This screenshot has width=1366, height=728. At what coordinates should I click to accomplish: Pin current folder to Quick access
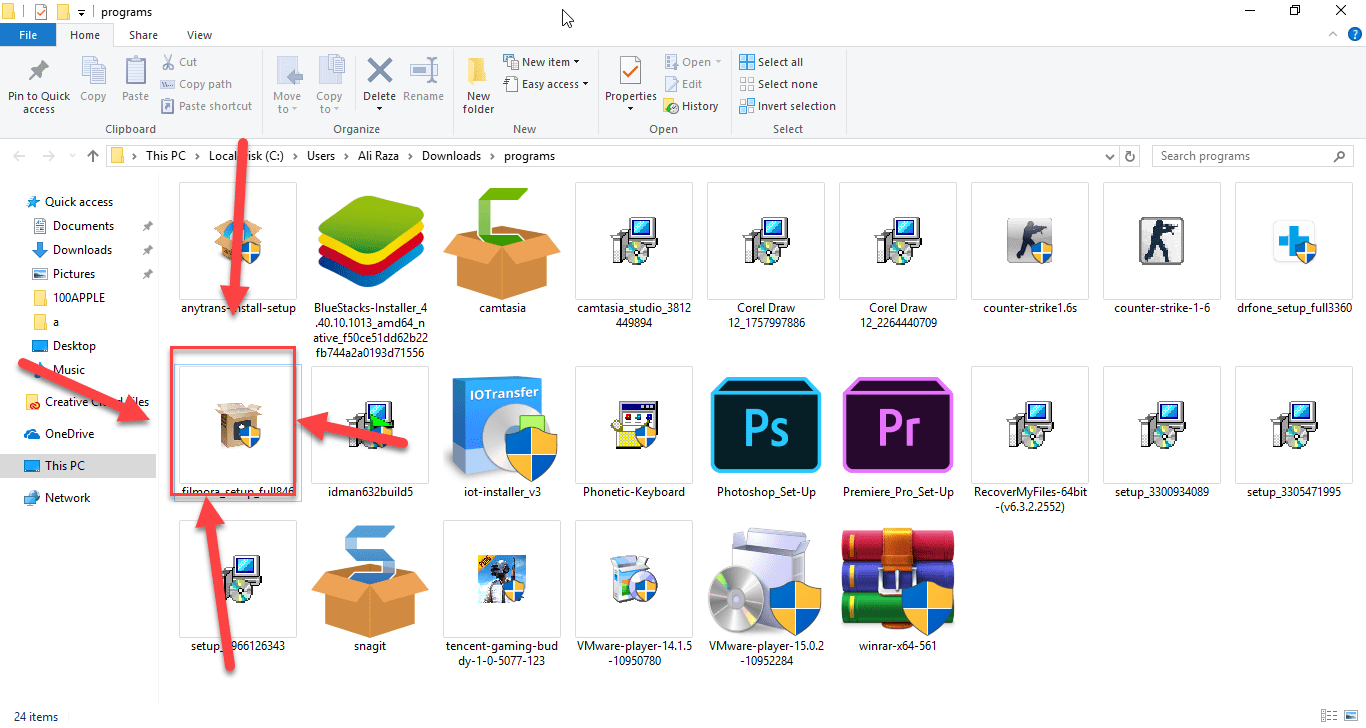[38, 86]
